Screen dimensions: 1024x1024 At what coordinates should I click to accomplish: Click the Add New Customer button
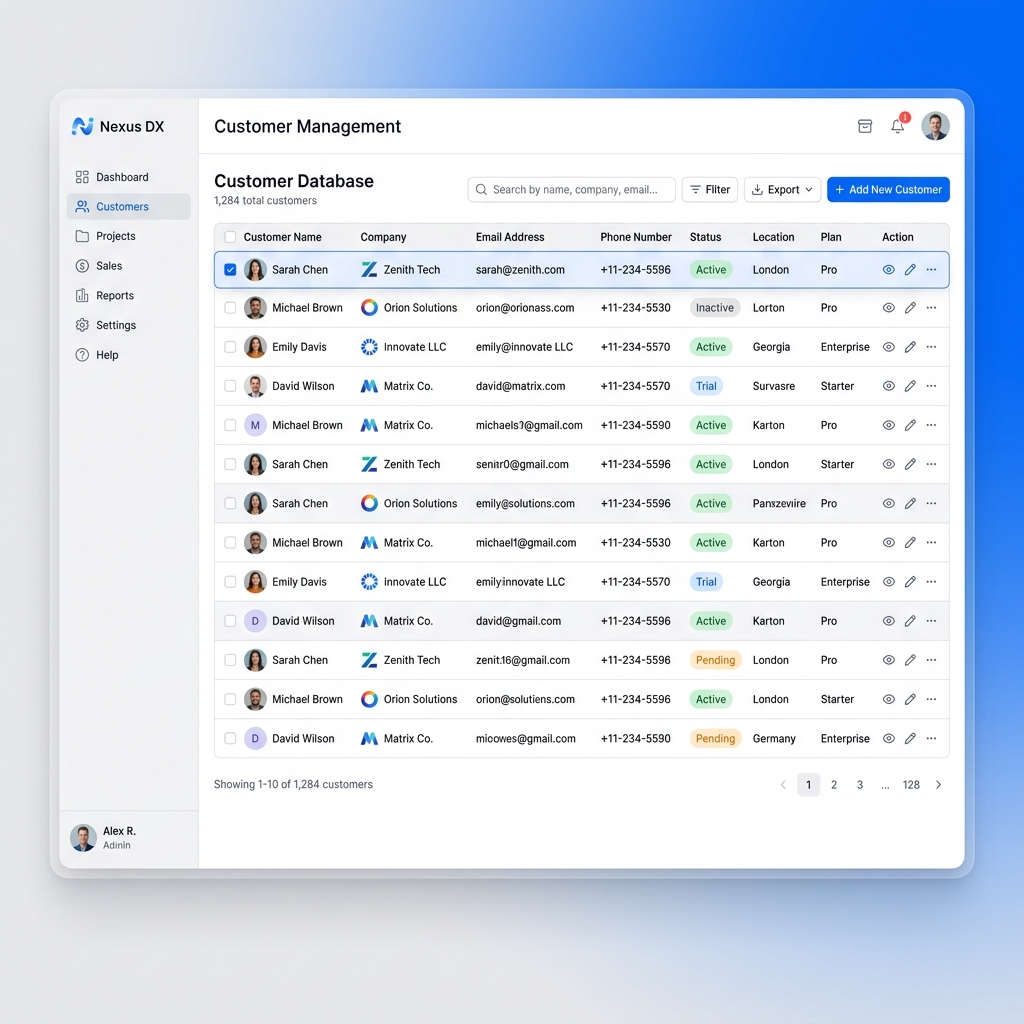(888, 190)
